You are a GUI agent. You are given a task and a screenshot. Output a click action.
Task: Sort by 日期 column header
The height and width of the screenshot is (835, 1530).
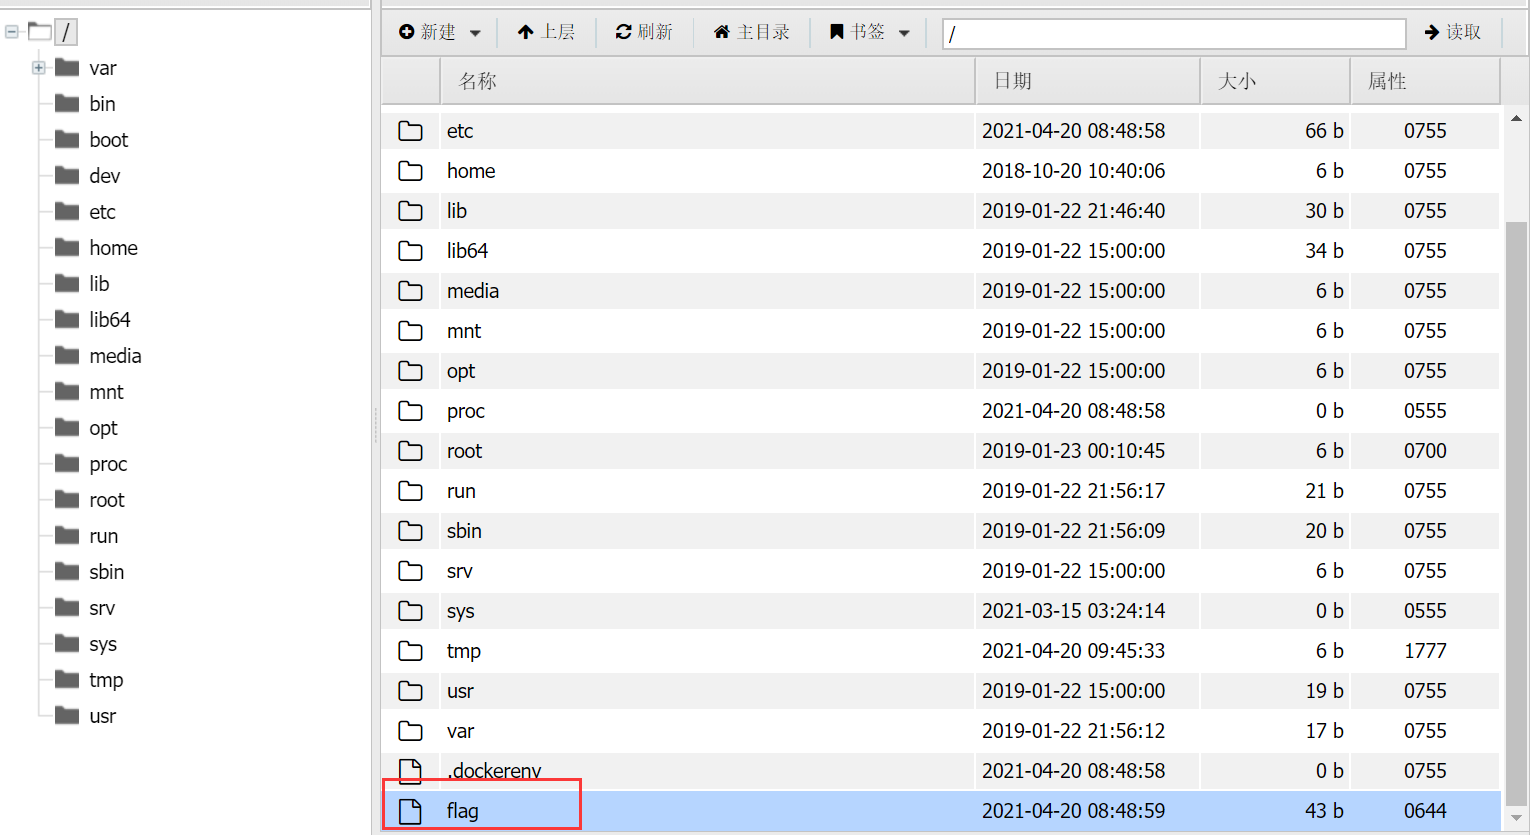pyautogui.click(x=1088, y=81)
